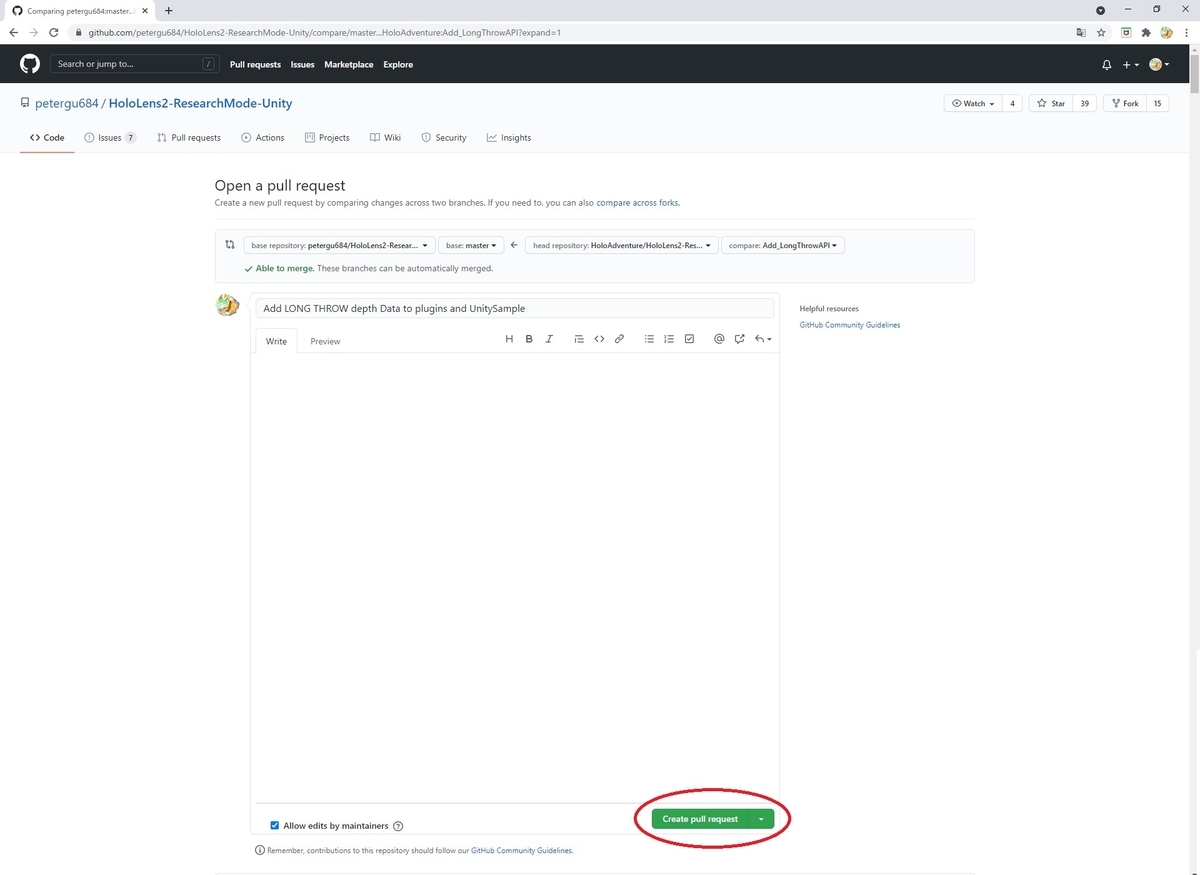
Task: Open the compare across forks link
Action: pyautogui.click(x=637, y=203)
